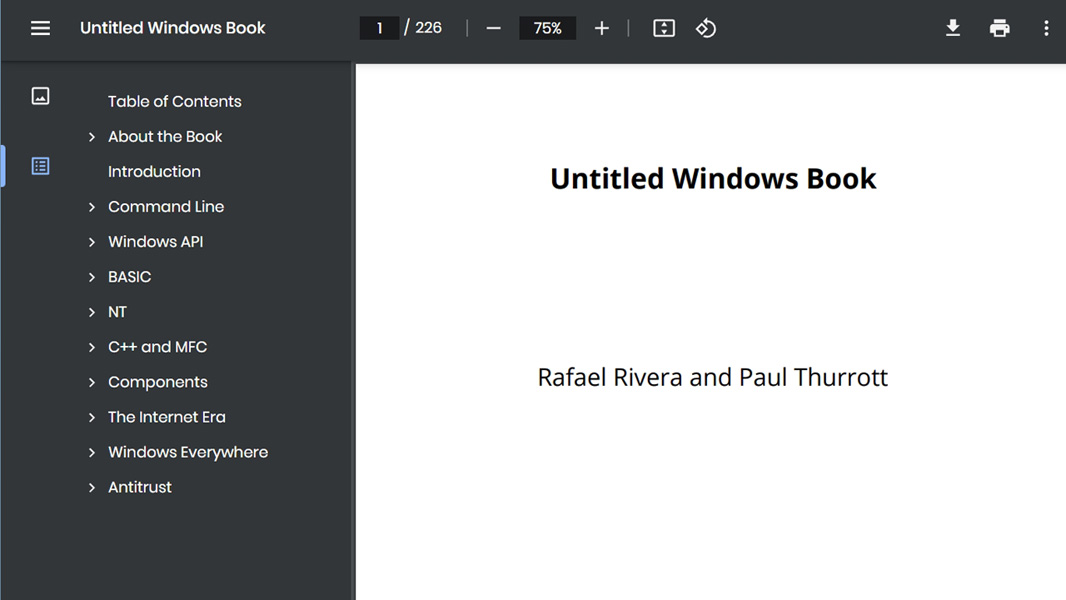The height and width of the screenshot is (600, 1066).
Task: Print the document using the printer icon
Action: [999, 28]
